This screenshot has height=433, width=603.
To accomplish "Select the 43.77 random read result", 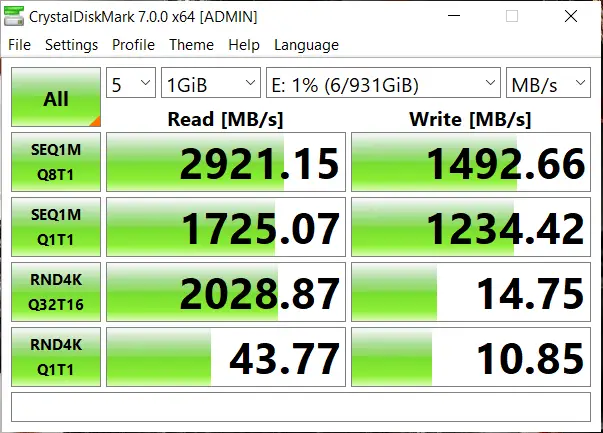I will point(226,357).
